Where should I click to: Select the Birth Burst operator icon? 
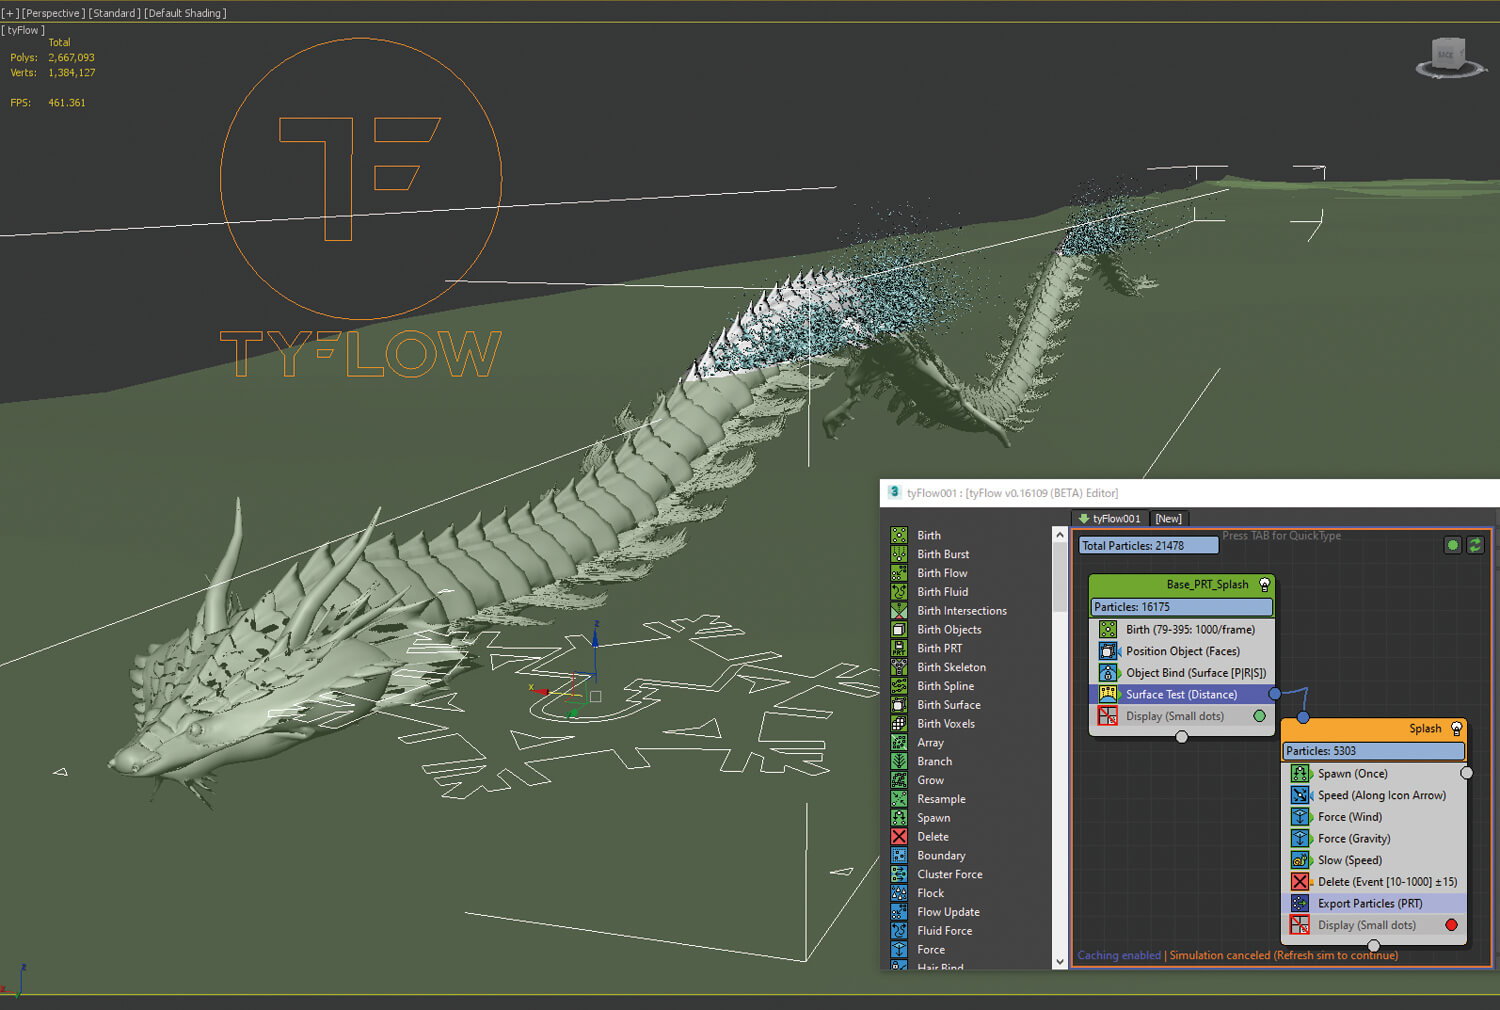(x=899, y=554)
